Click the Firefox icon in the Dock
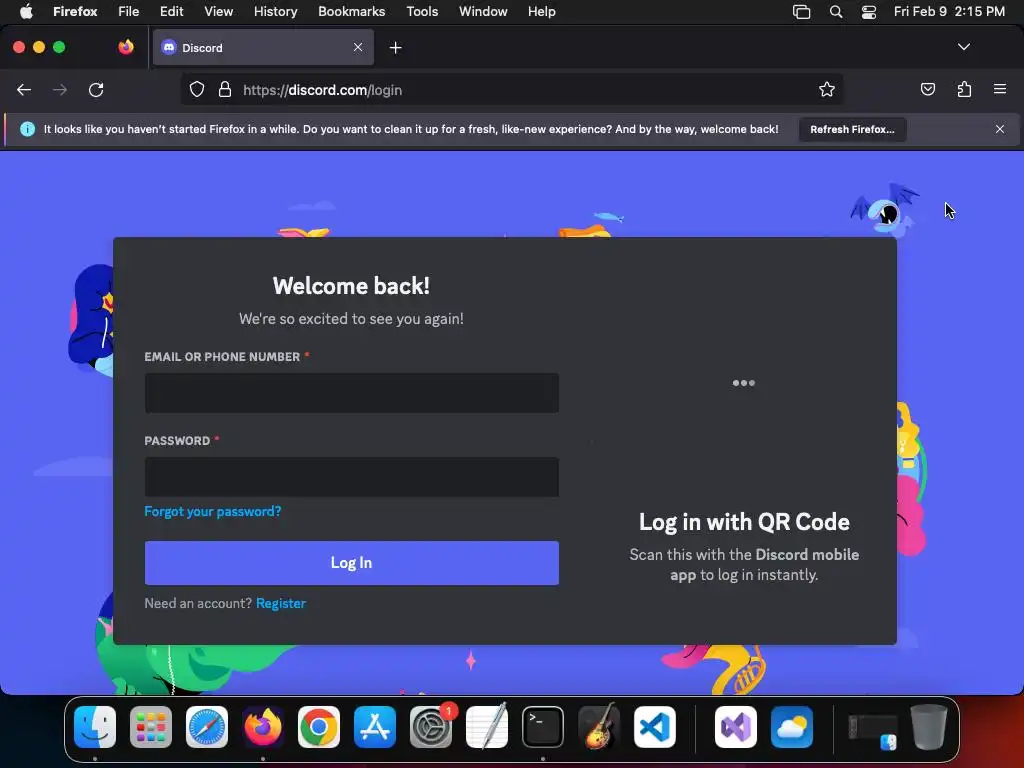Image resolution: width=1024 pixels, height=768 pixels. pyautogui.click(x=263, y=727)
